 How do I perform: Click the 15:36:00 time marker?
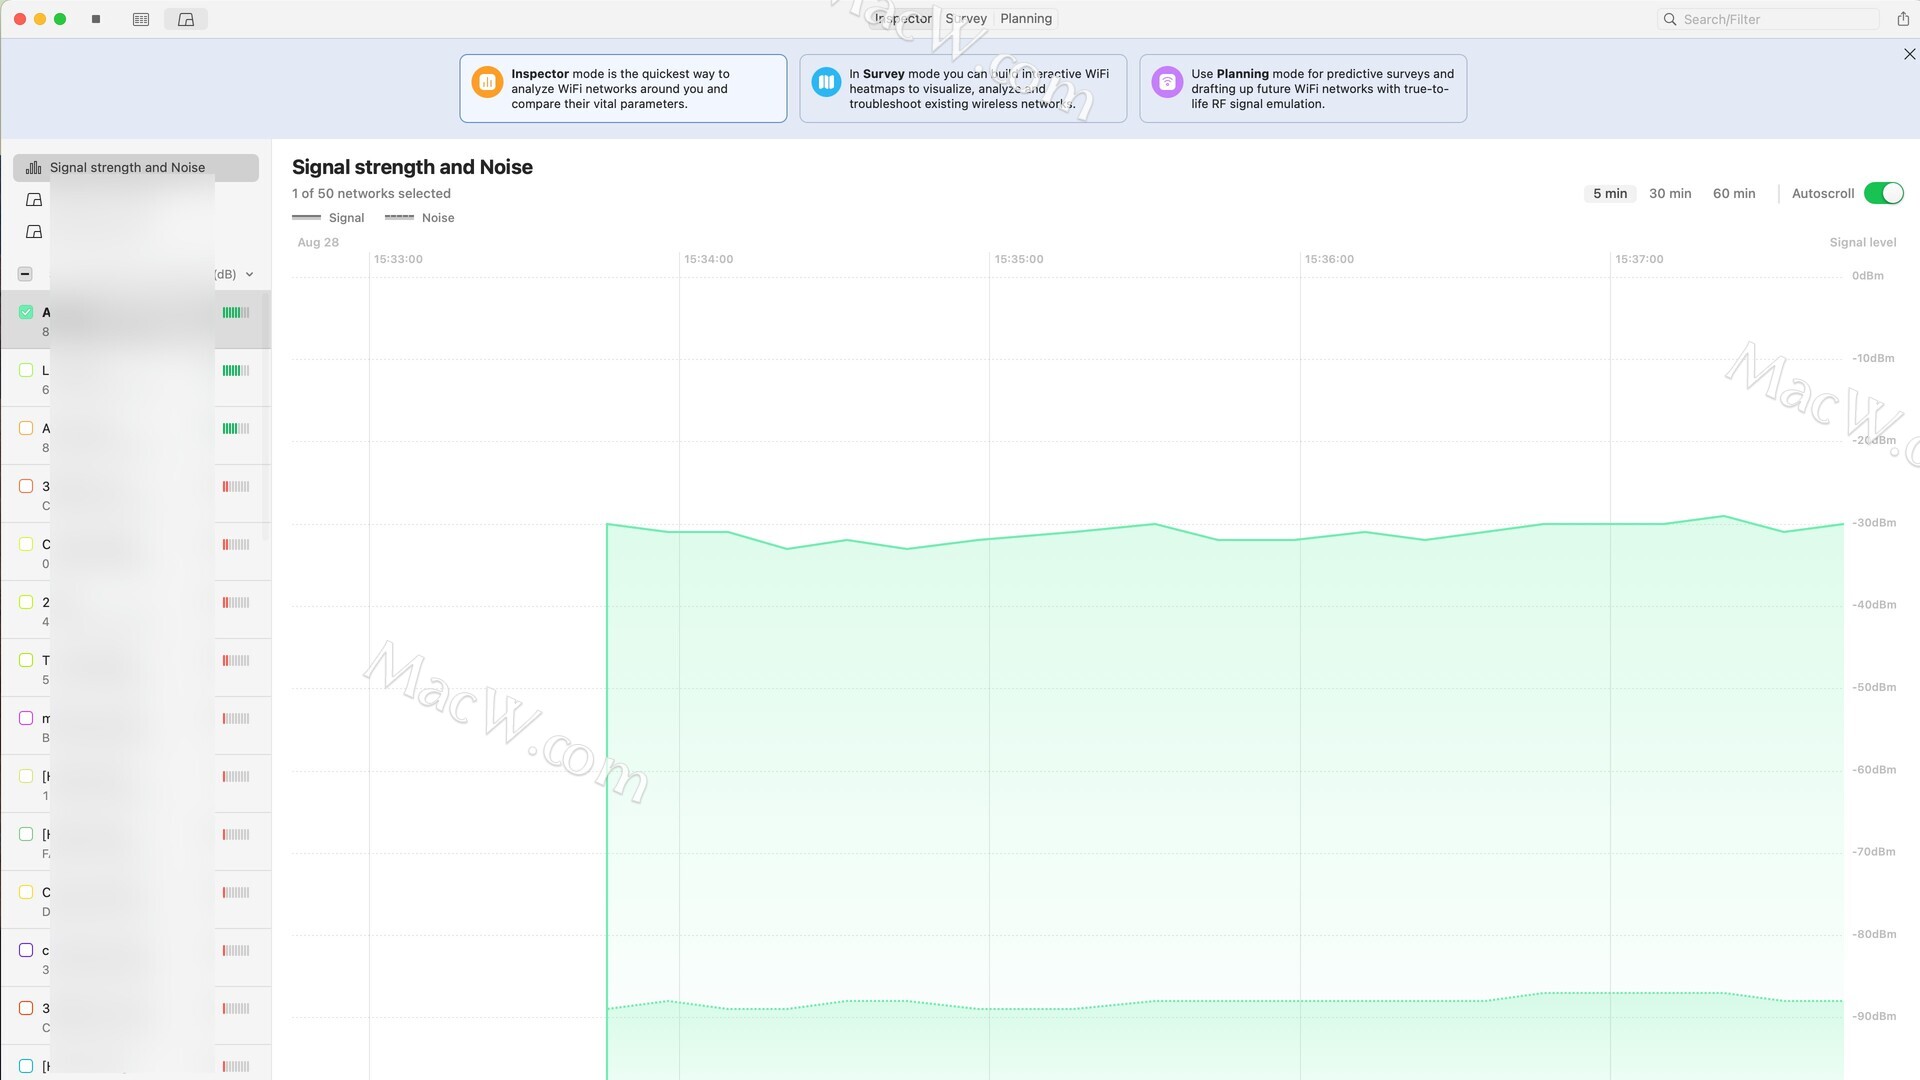[1329, 259]
